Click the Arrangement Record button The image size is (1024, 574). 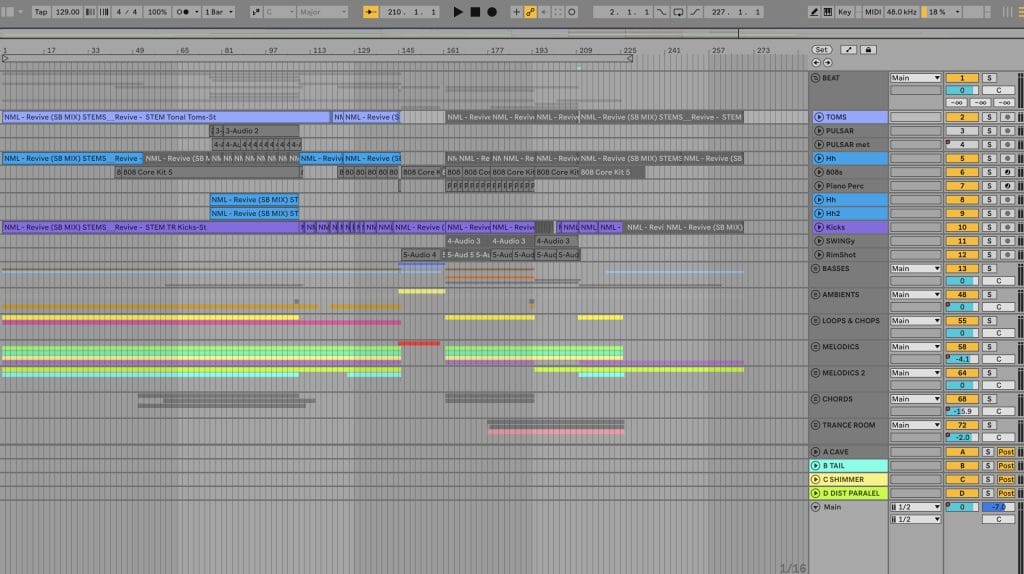[x=492, y=12]
